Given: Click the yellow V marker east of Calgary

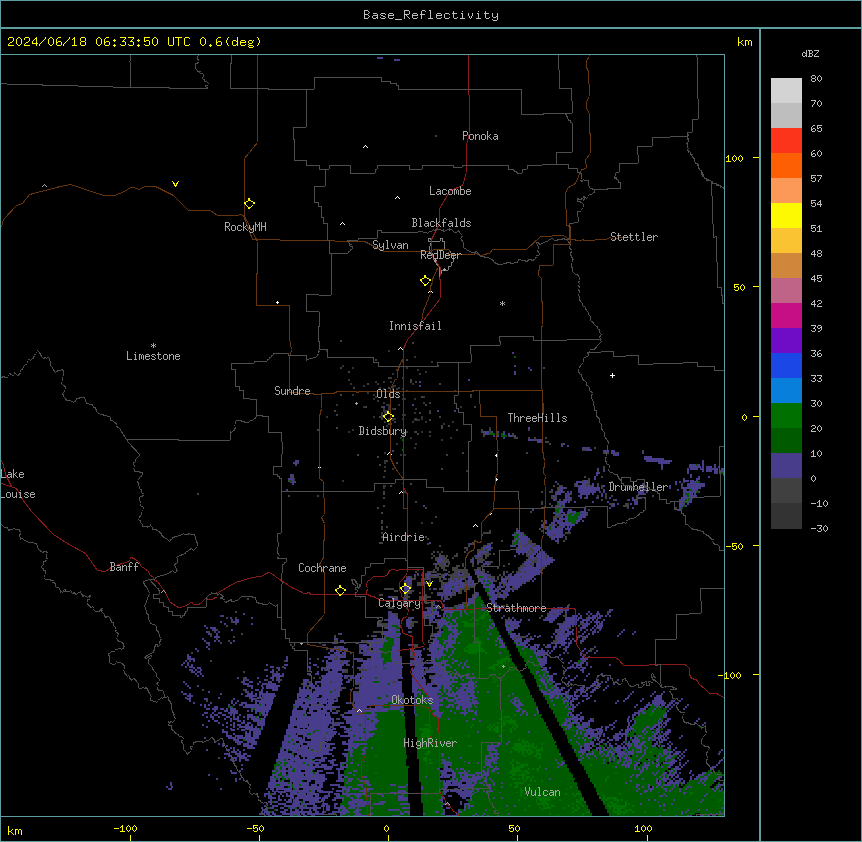Looking at the screenshot, I should click(x=429, y=584).
